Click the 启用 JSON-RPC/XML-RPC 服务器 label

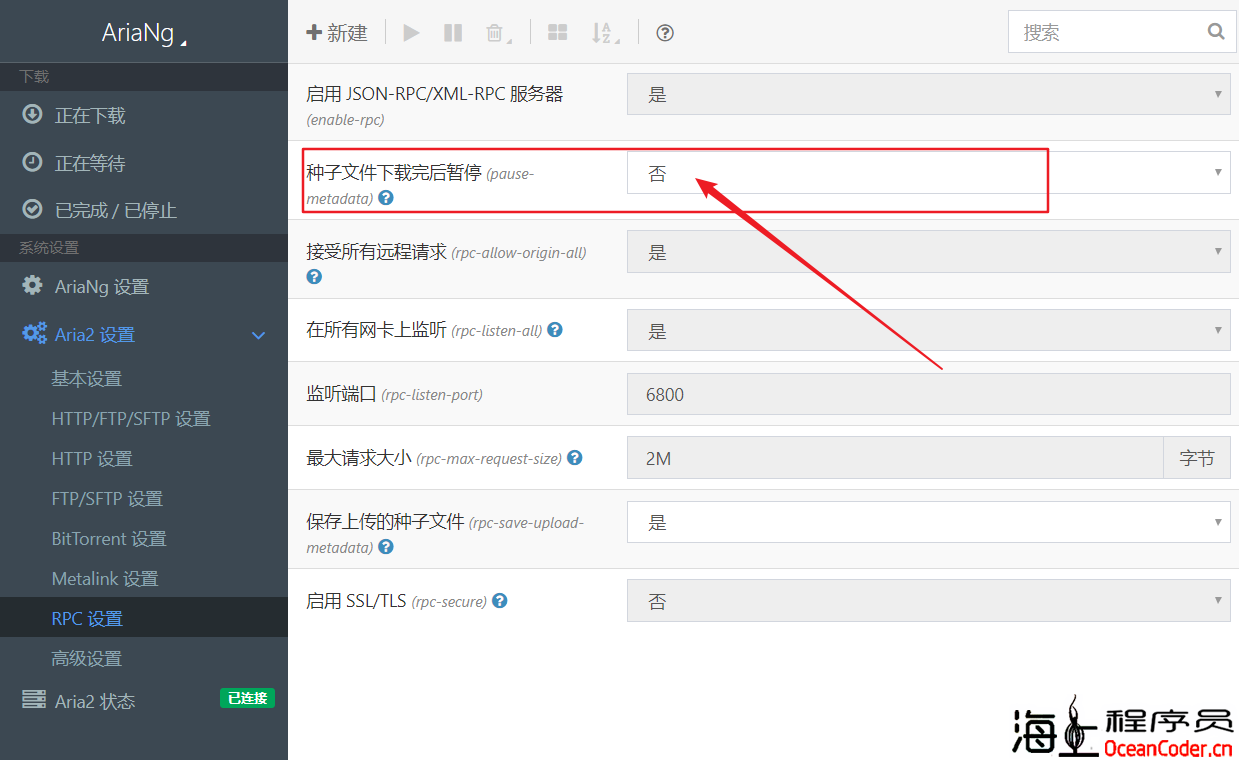435,94
